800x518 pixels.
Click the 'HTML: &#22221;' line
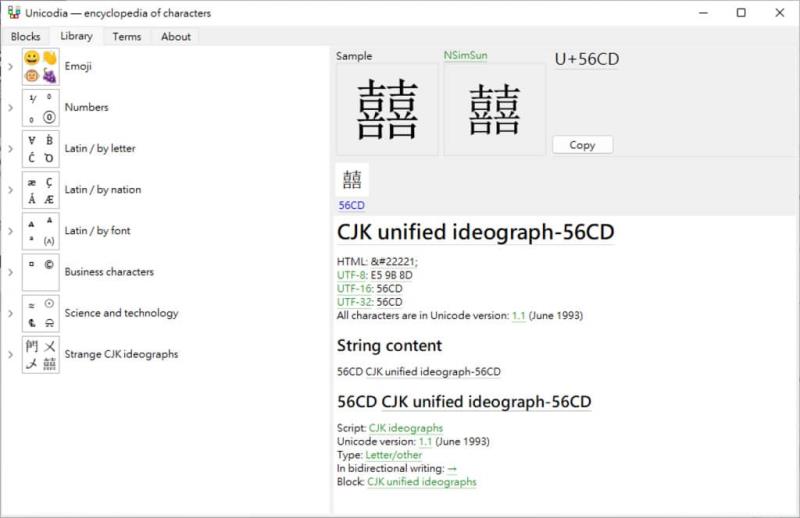pyautogui.click(x=377, y=262)
